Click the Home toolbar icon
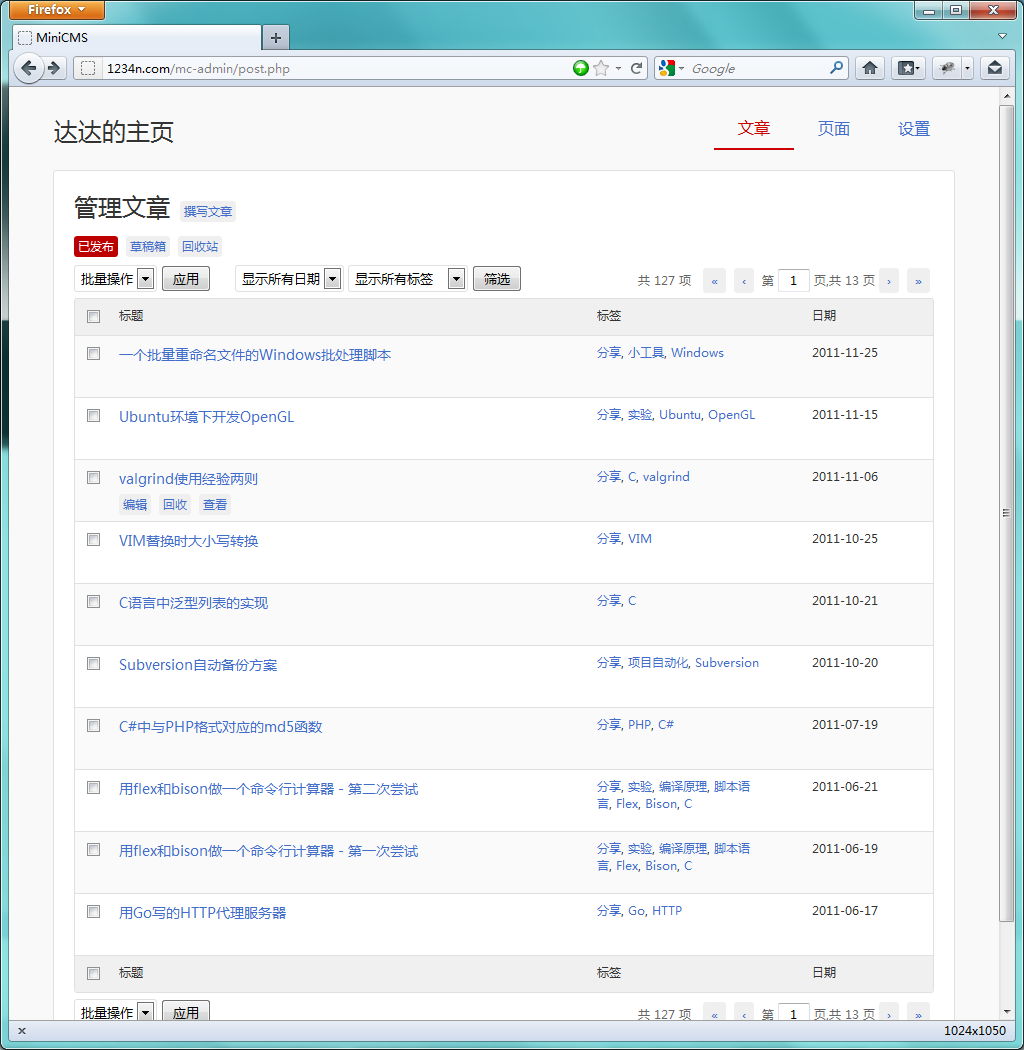Image resolution: width=1024 pixels, height=1050 pixels. [870, 68]
